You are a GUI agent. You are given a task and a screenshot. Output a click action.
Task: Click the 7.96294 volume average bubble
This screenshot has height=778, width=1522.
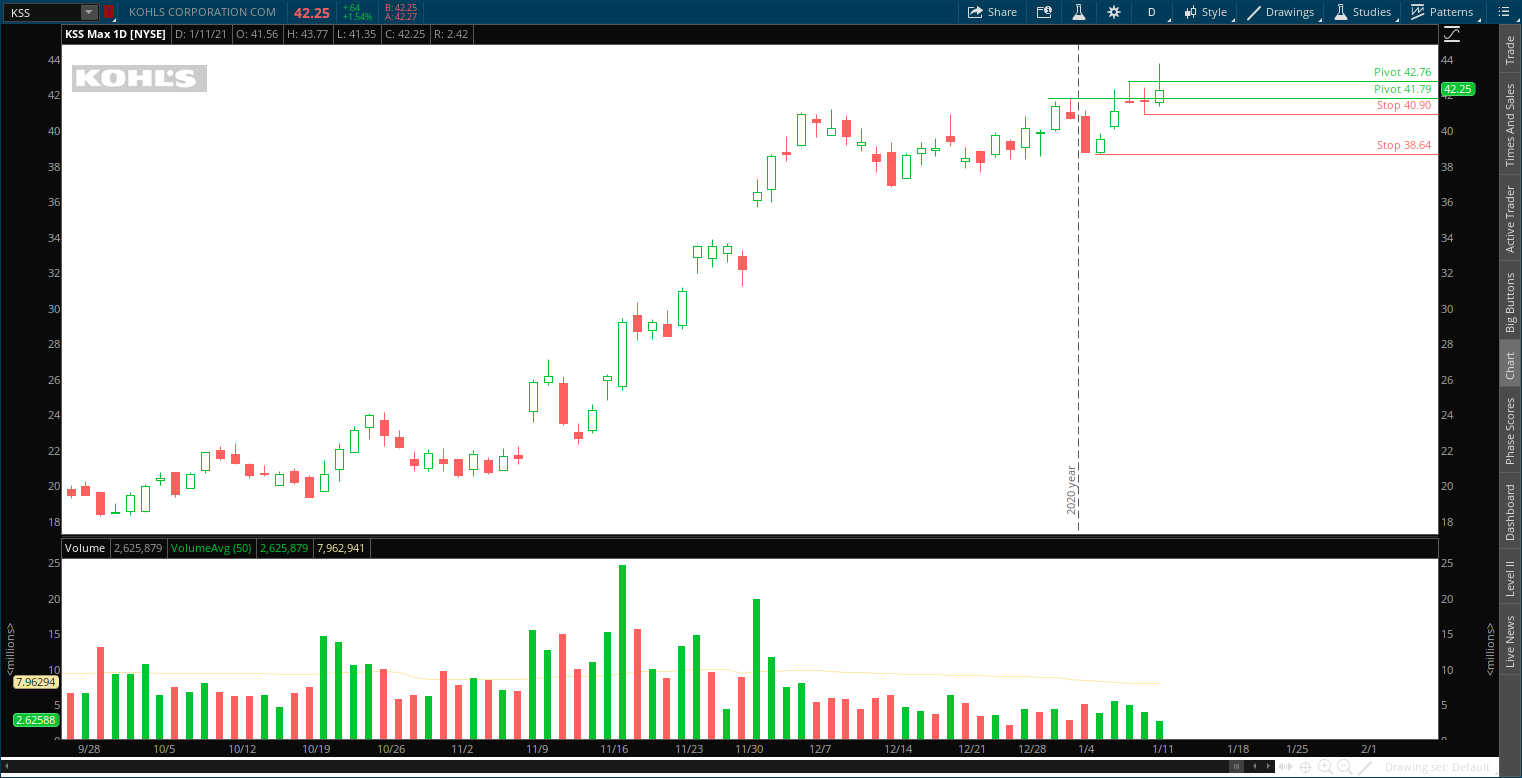point(35,682)
